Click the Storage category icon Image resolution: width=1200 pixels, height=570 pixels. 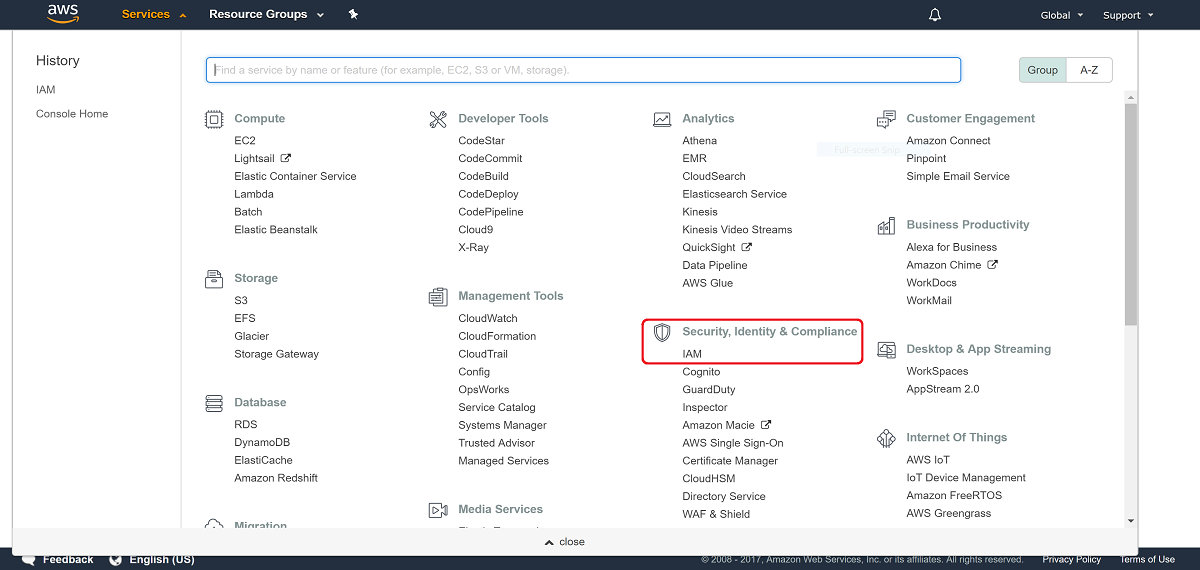214,279
